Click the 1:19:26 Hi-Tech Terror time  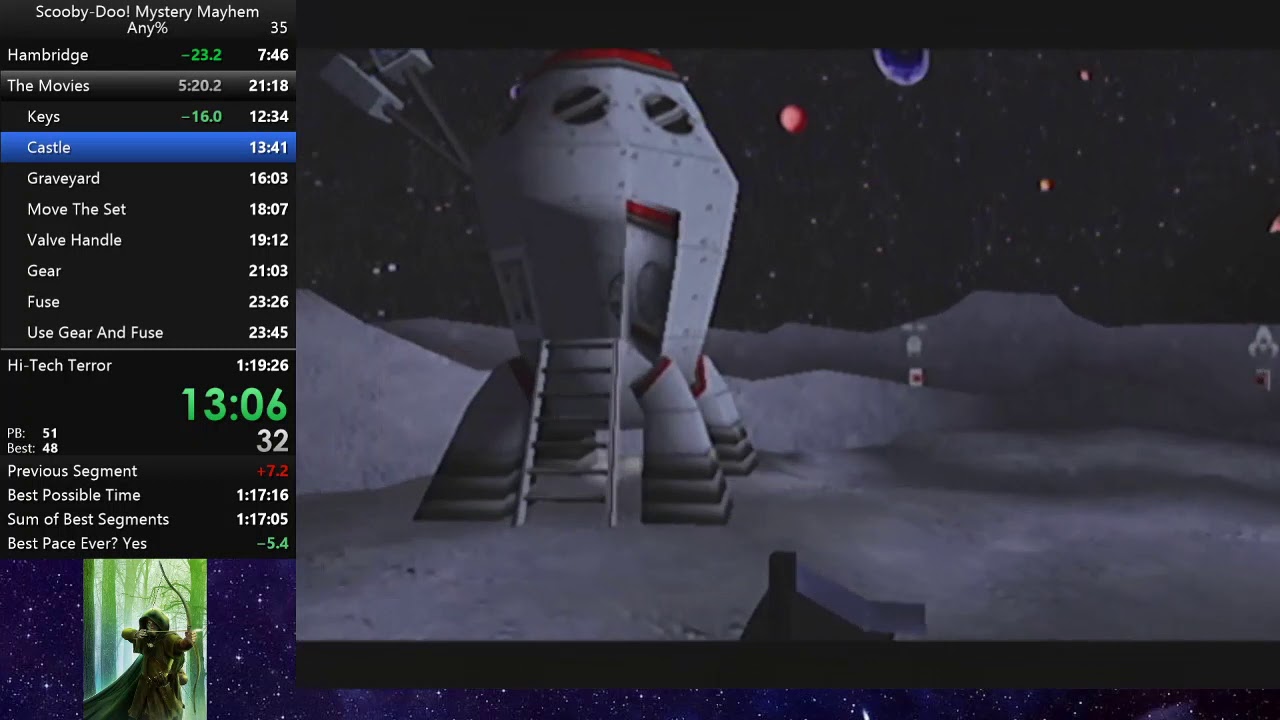click(x=262, y=366)
